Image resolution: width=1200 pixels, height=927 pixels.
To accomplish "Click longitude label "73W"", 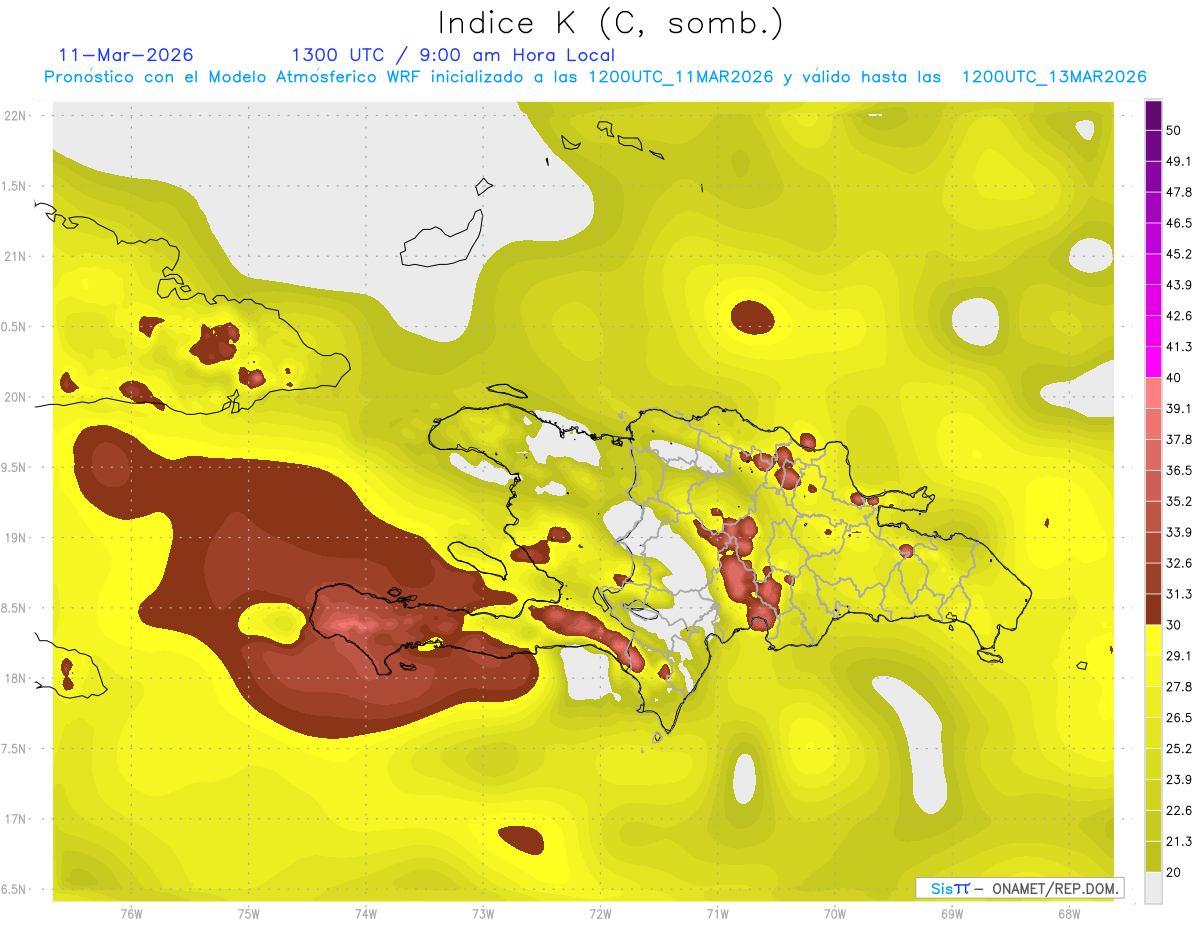I will pos(483,914).
